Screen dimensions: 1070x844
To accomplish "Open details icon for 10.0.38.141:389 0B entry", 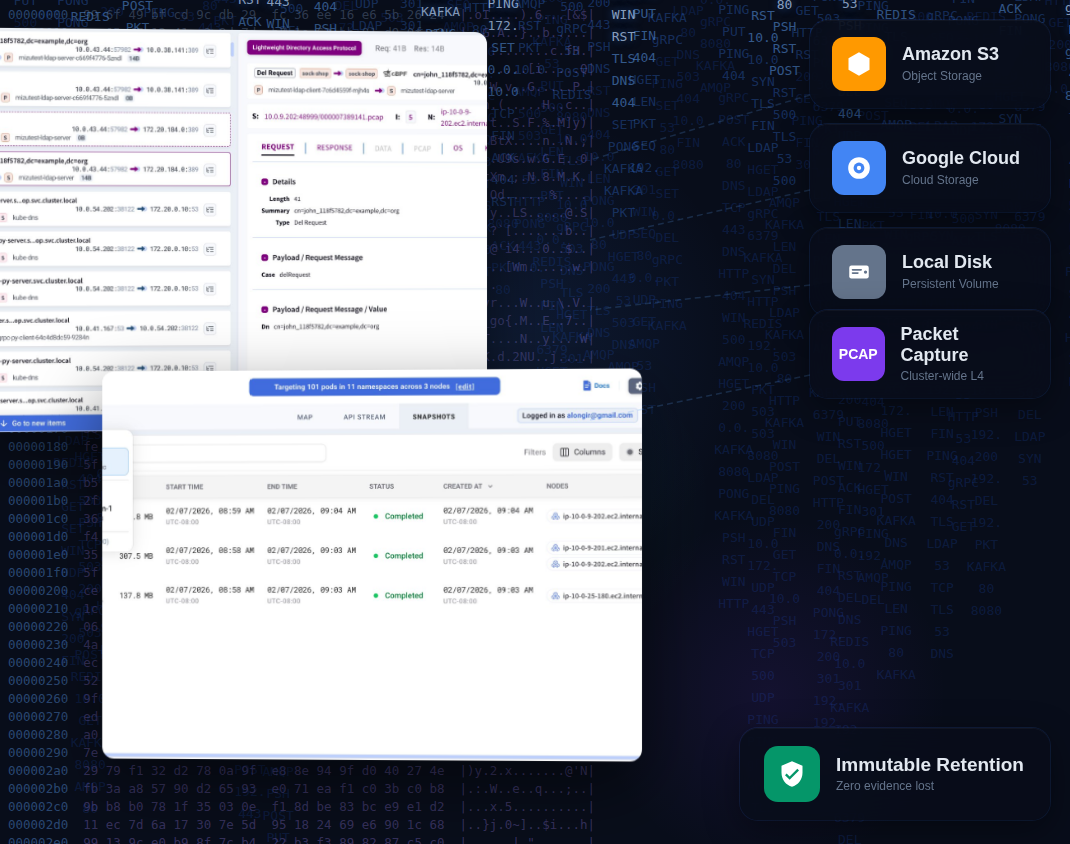I will (210, 90).
